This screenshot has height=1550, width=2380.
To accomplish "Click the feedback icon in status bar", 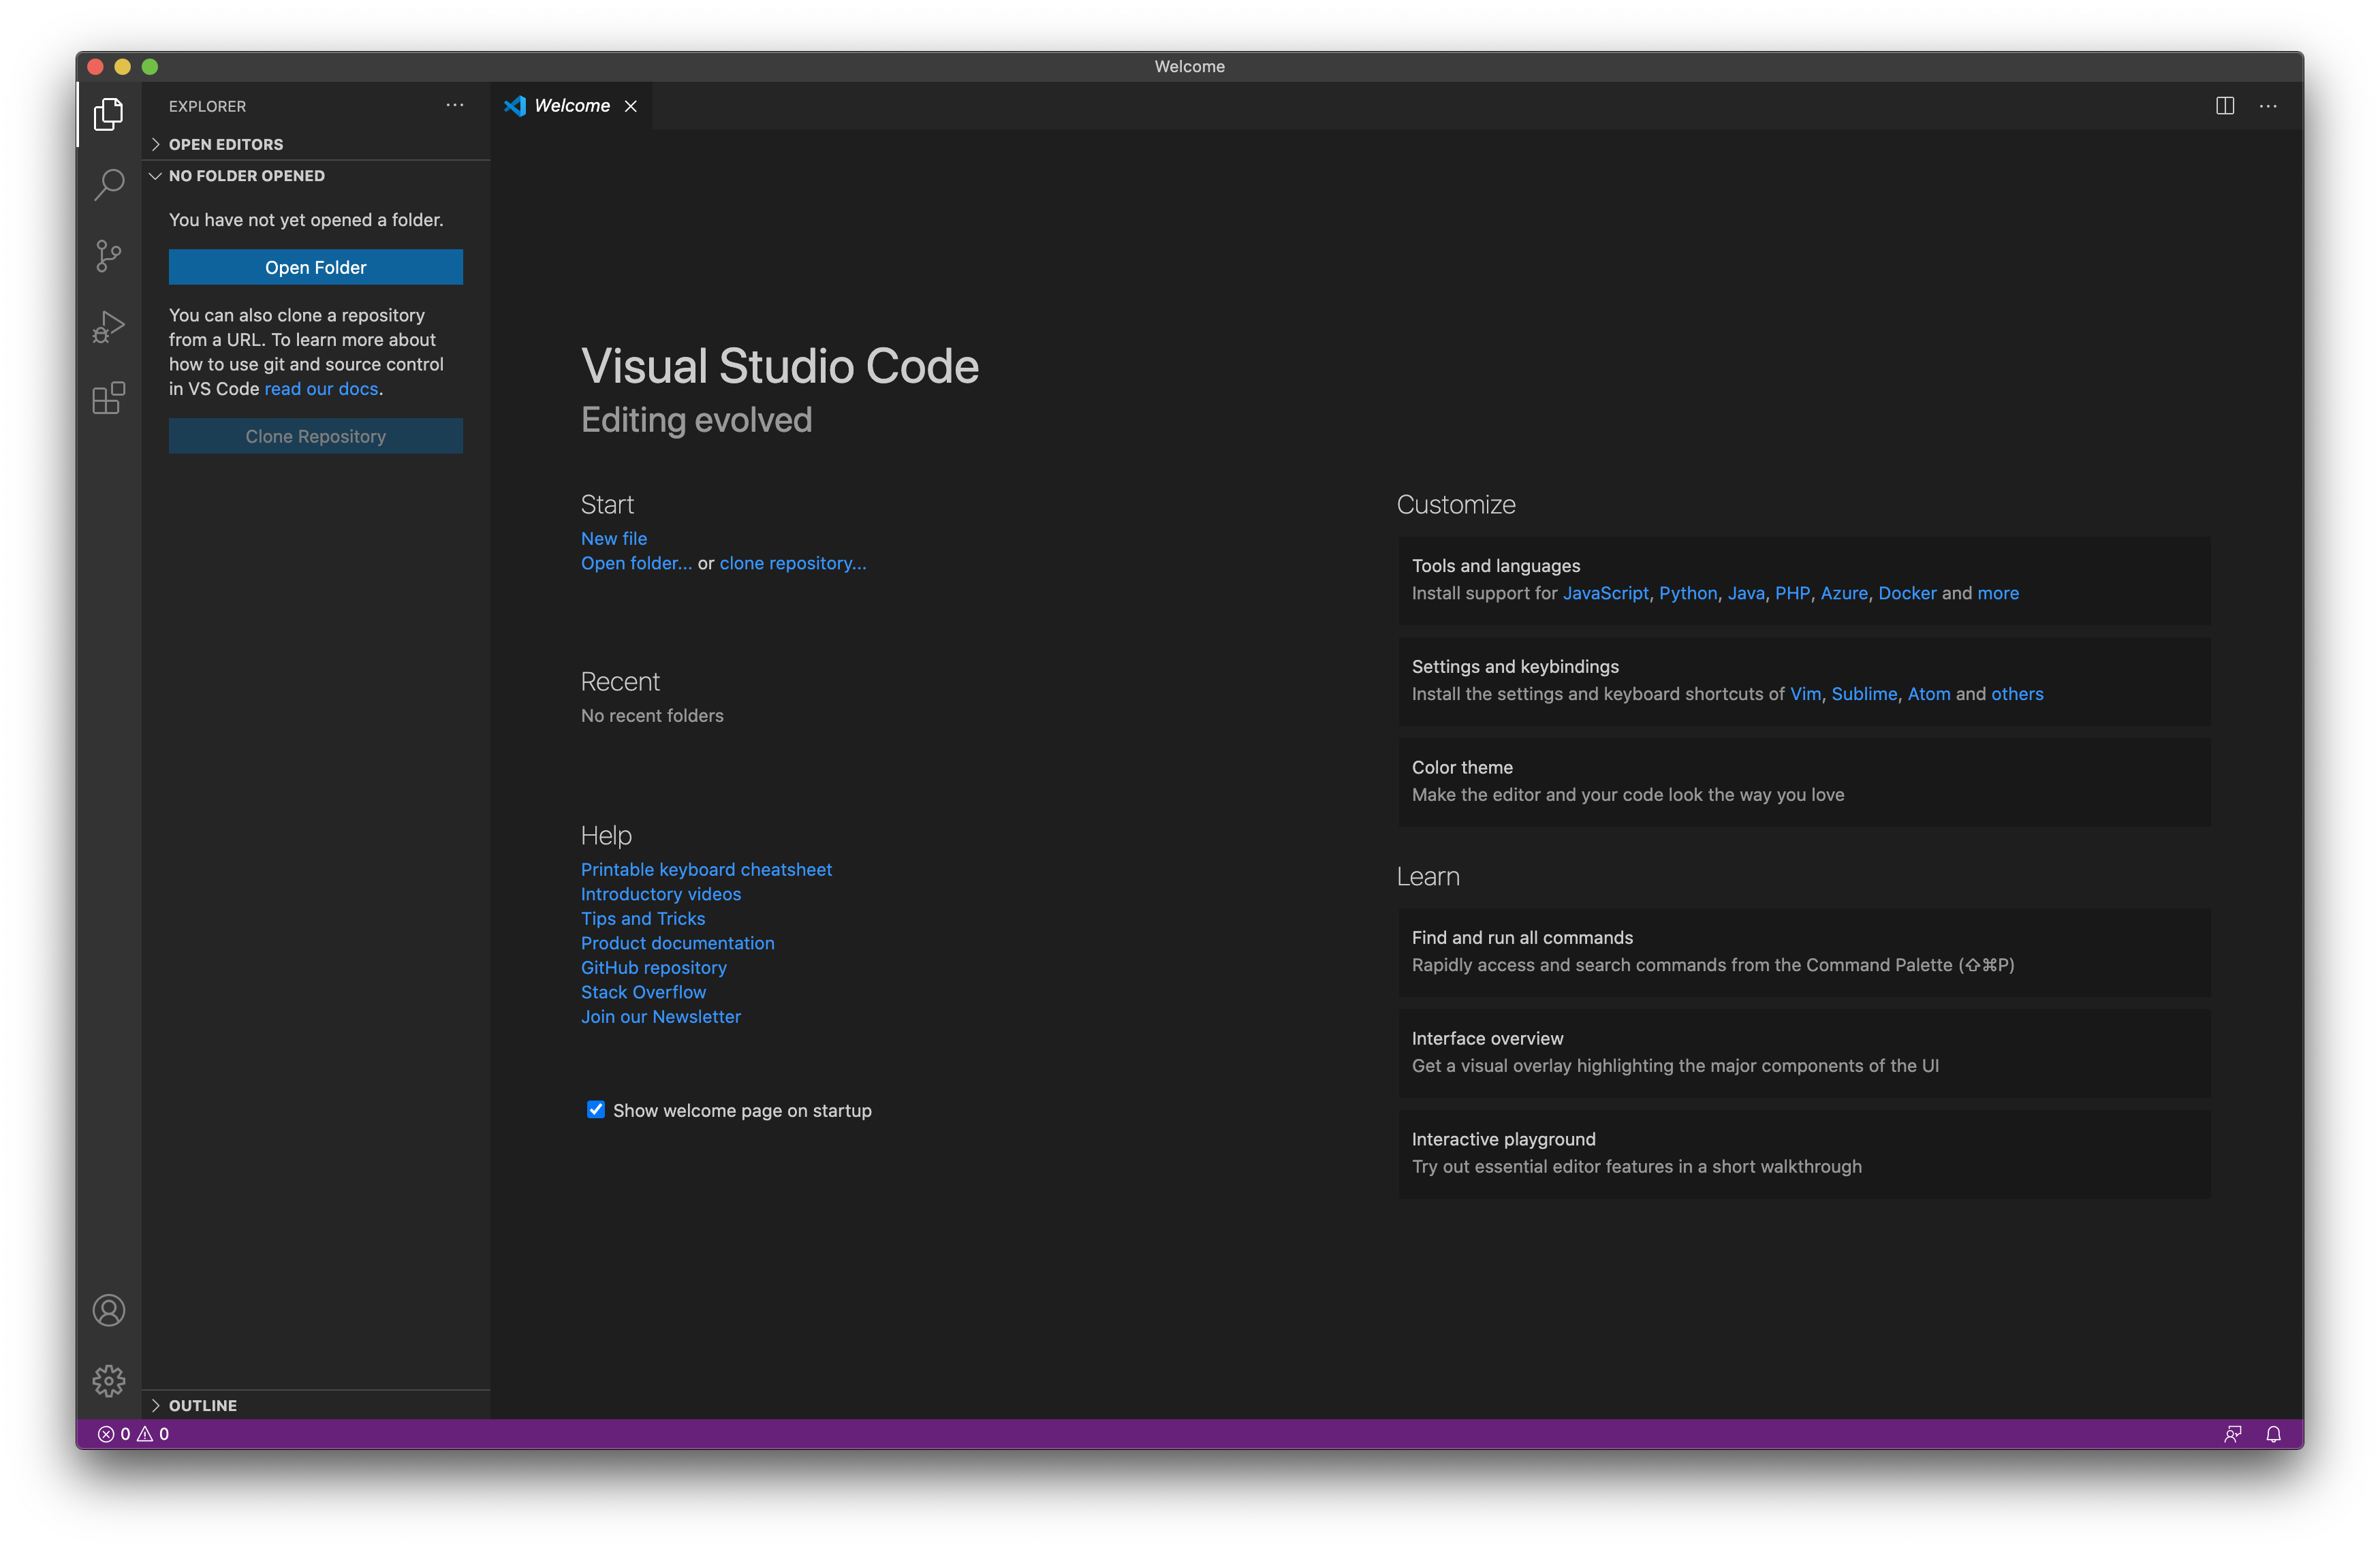I will (x=2232, y=1434).
